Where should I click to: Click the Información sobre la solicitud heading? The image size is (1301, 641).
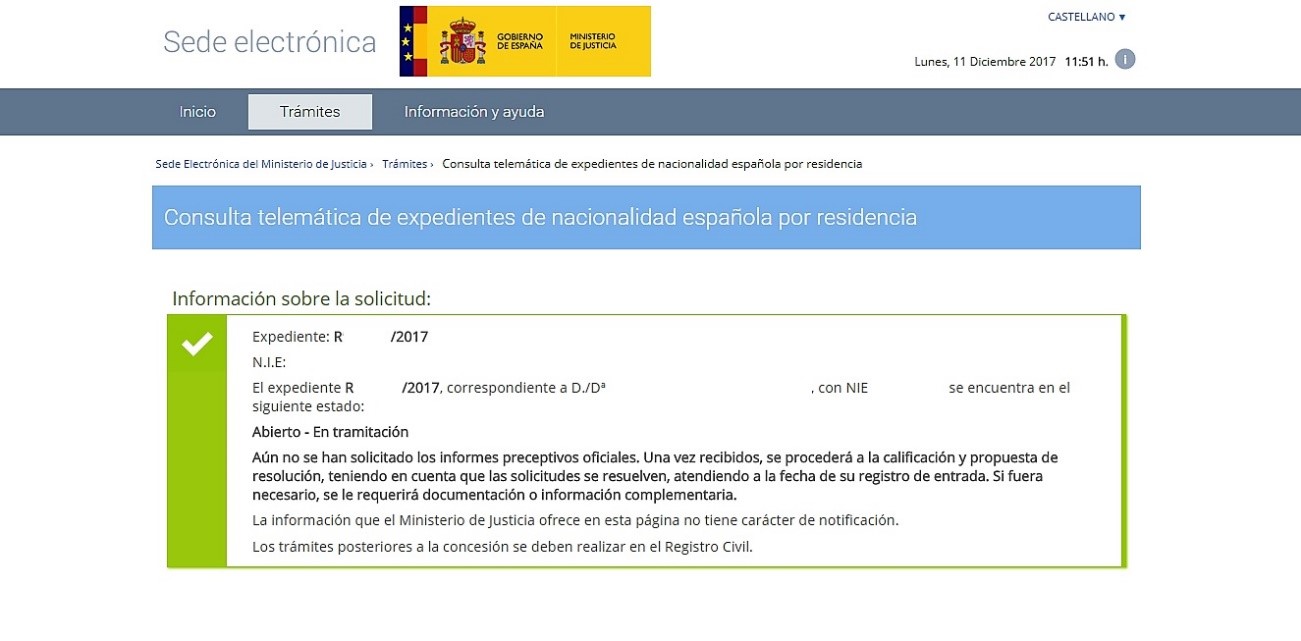point(301,299)
